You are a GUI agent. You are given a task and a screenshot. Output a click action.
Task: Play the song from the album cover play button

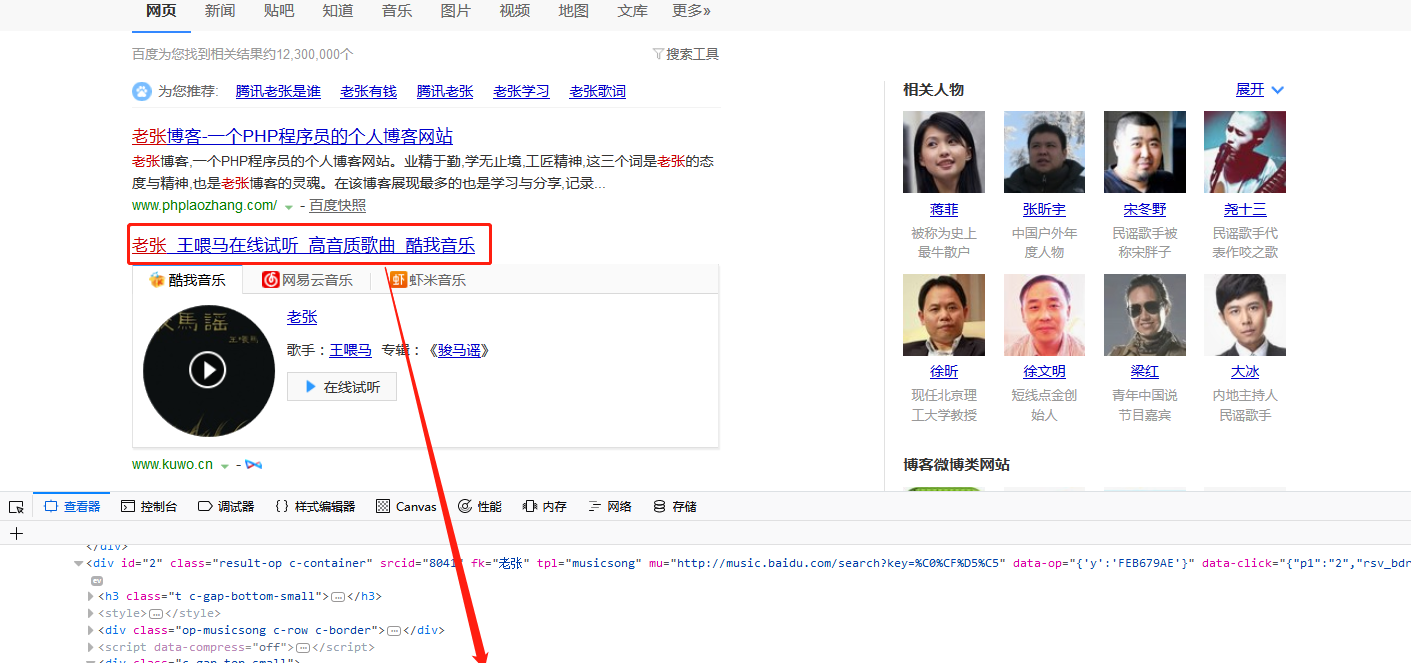pos(208,370)
